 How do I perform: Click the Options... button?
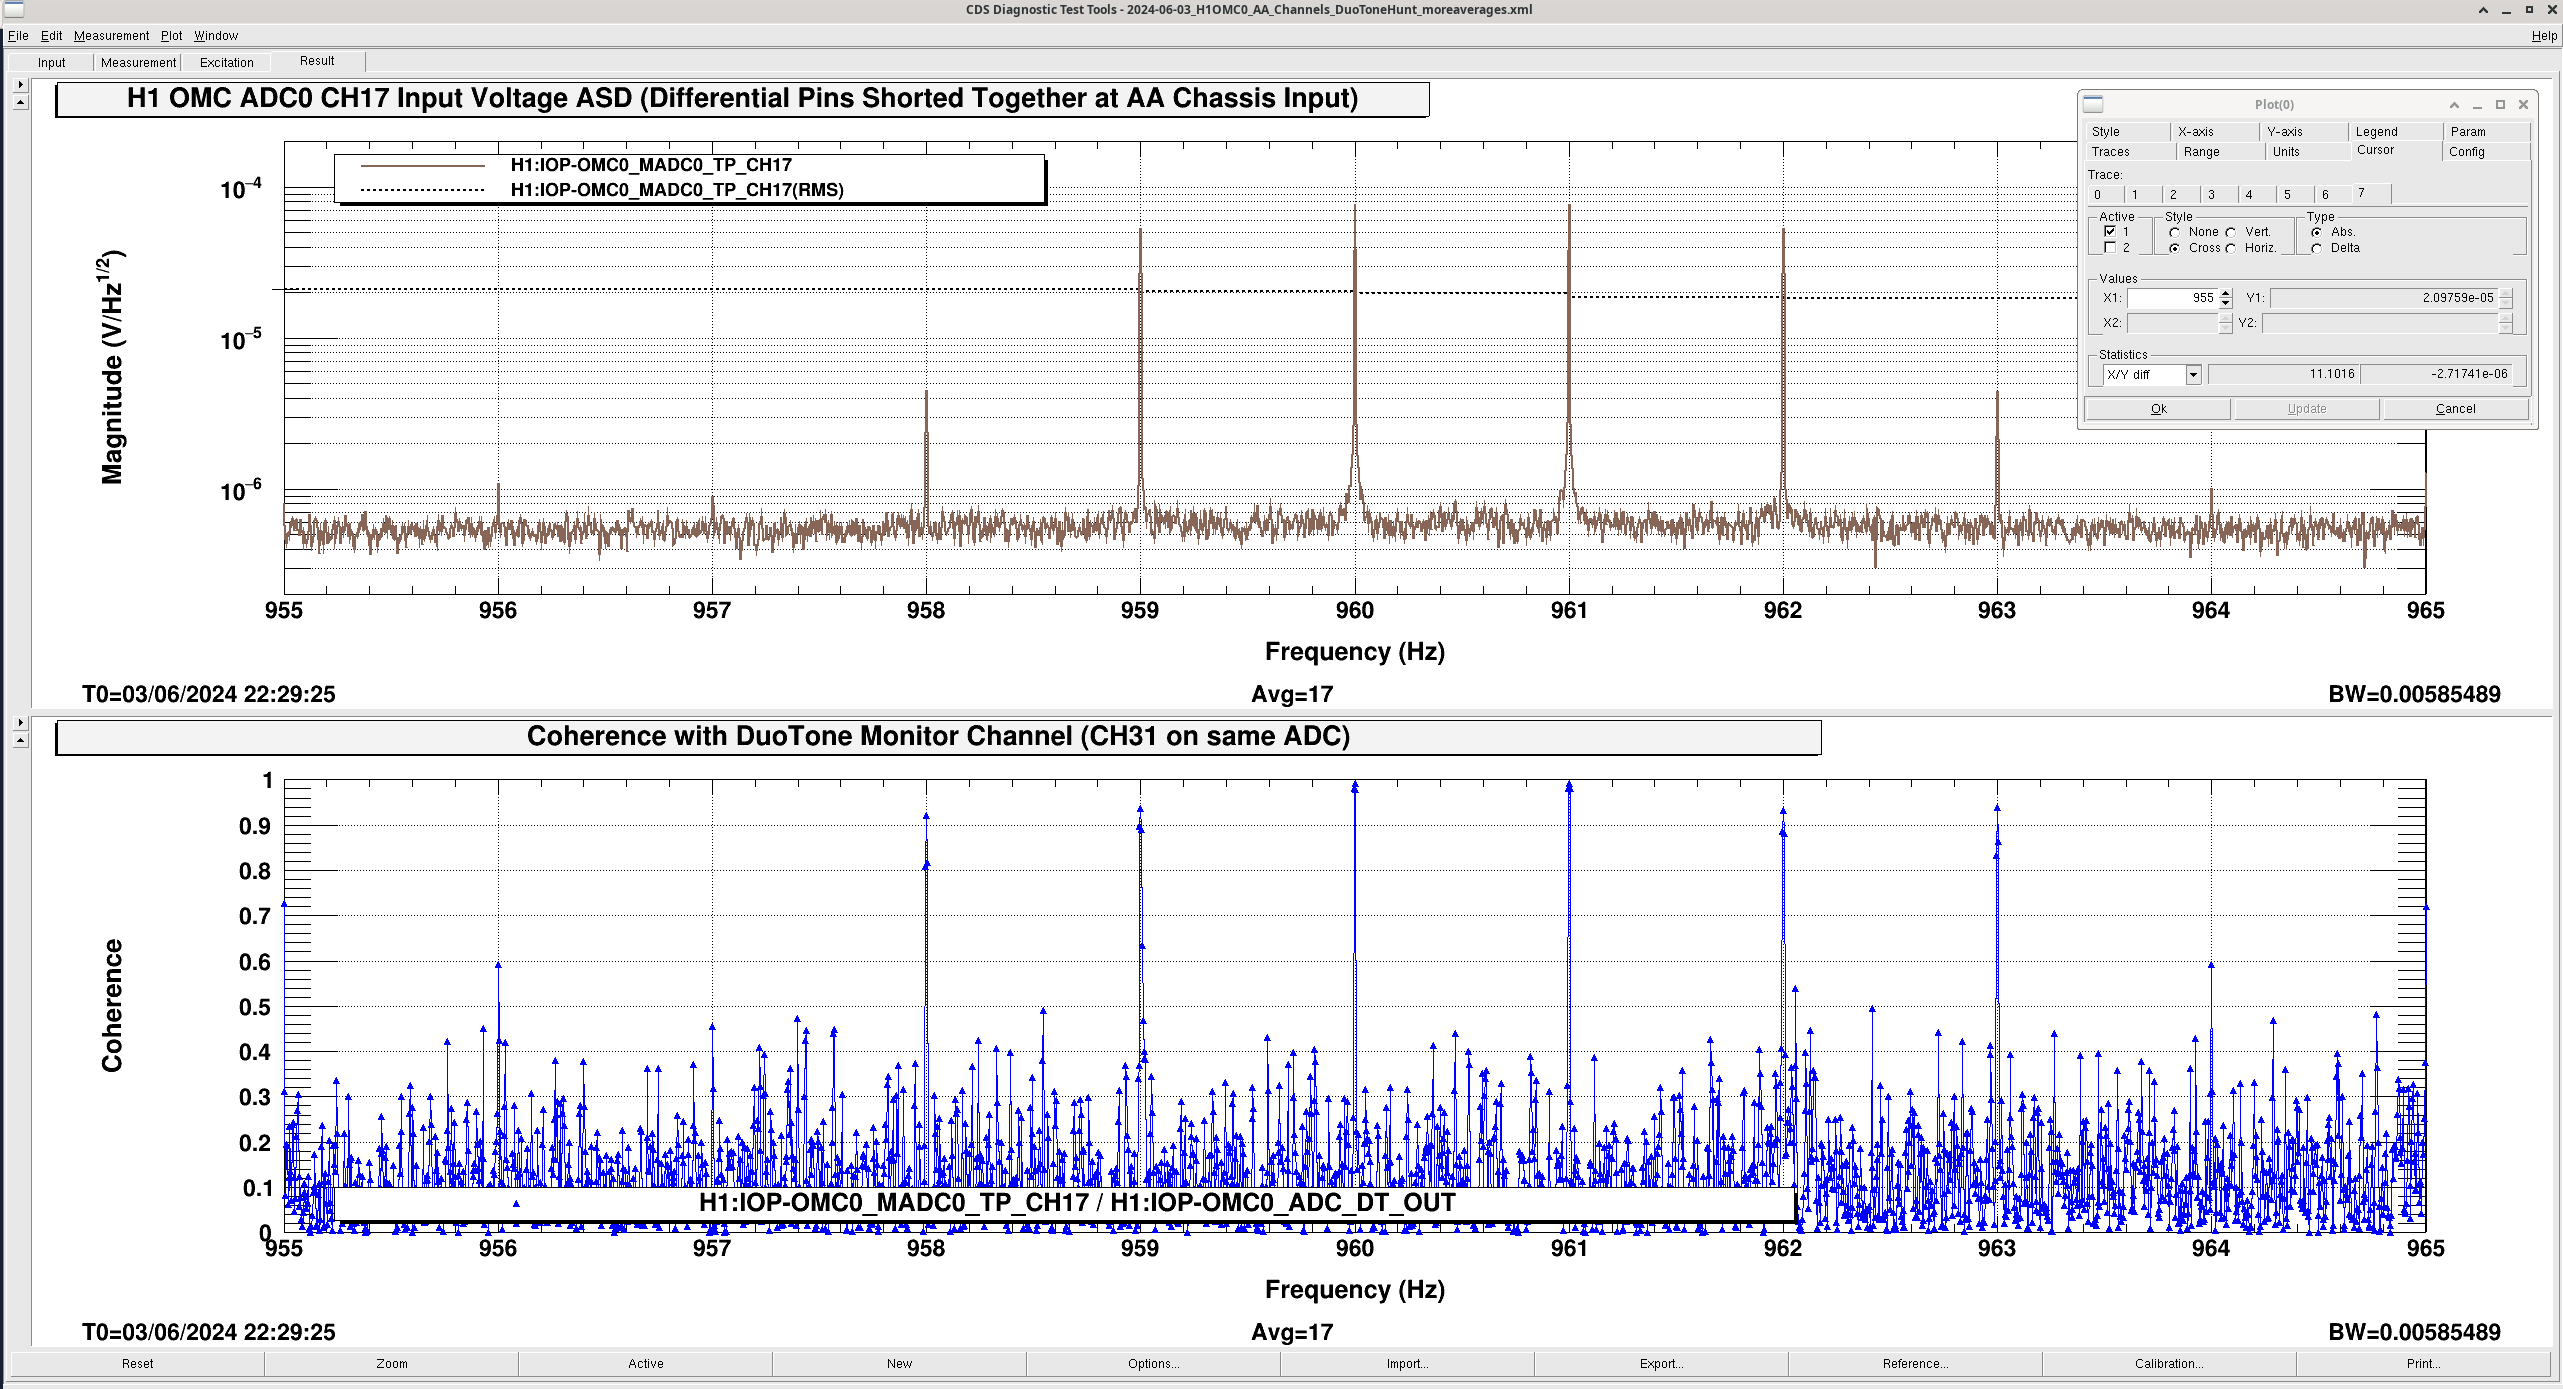pos(1153,1364)
